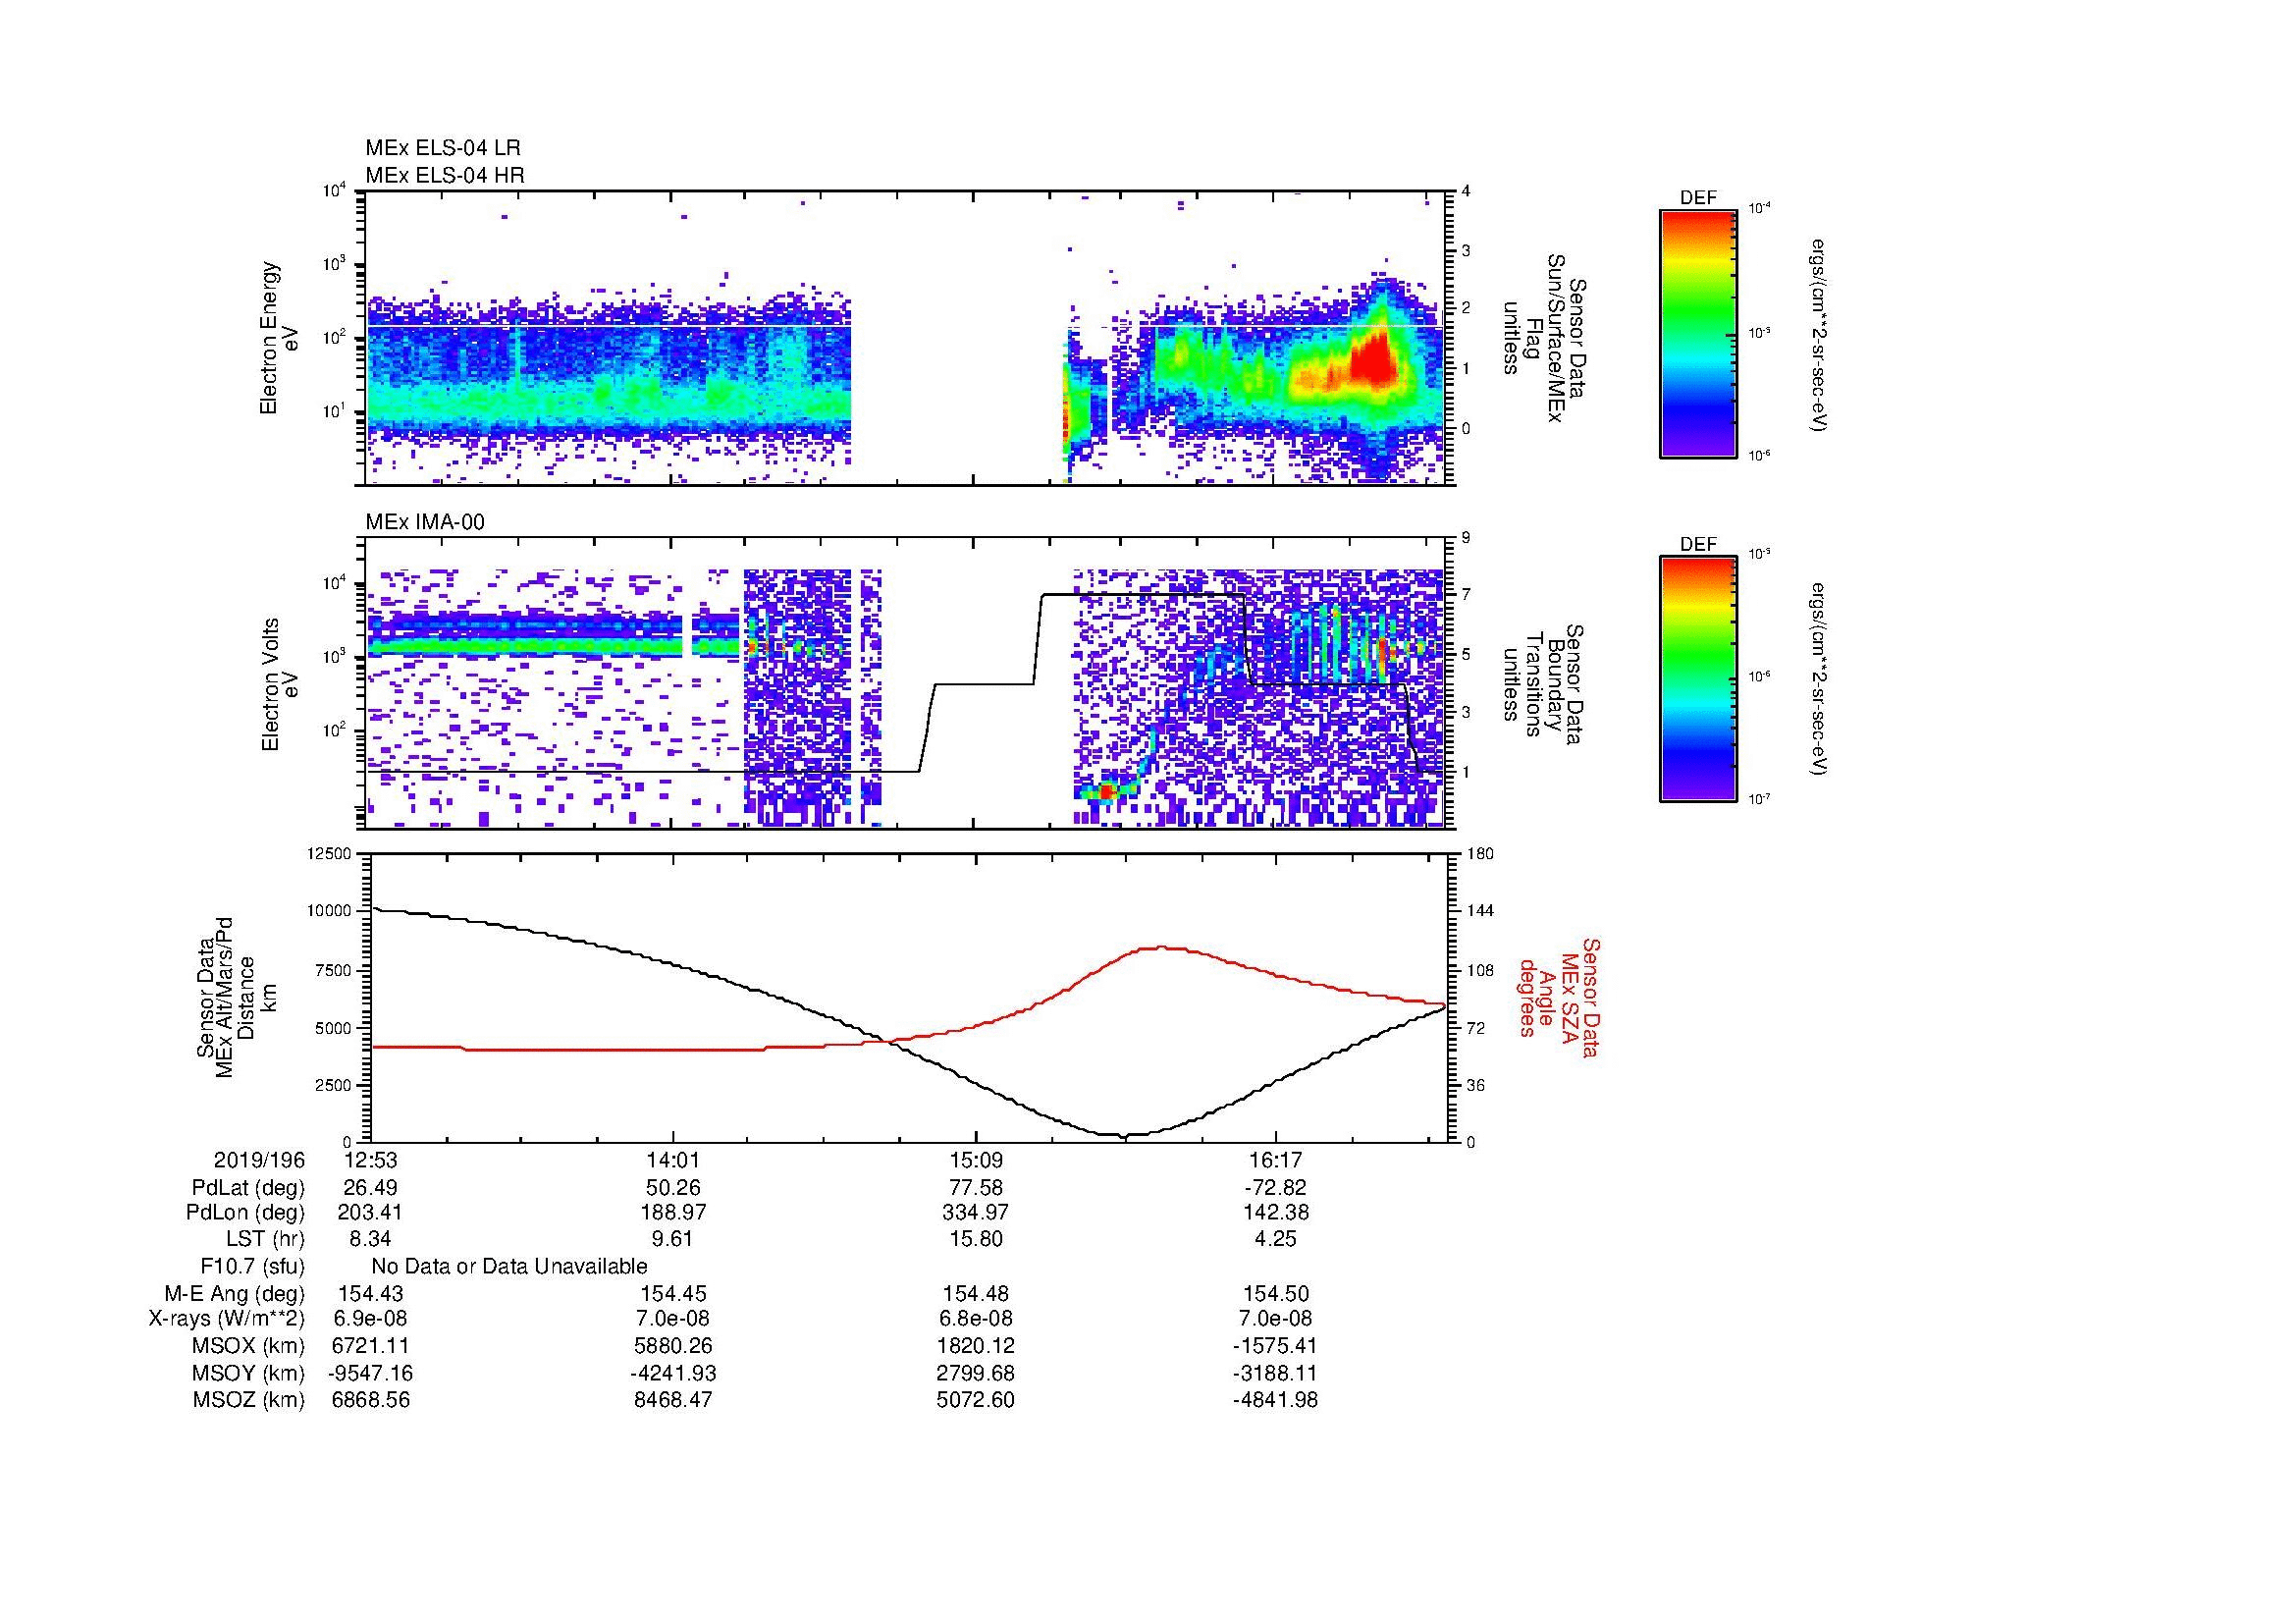Click the 'PdLat (deg)' row label

pos(248,1188)
